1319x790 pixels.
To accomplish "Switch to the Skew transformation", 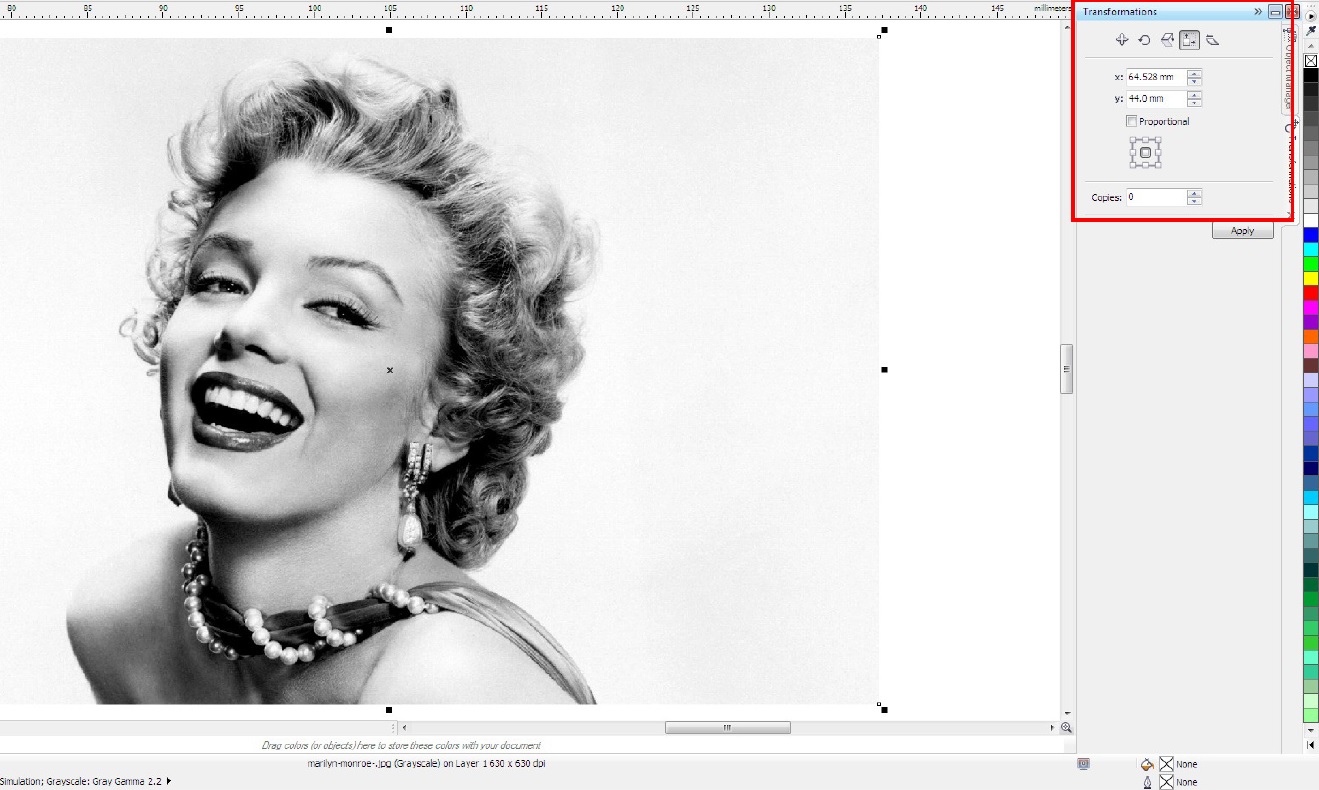I will click(x=1212, y=40).
